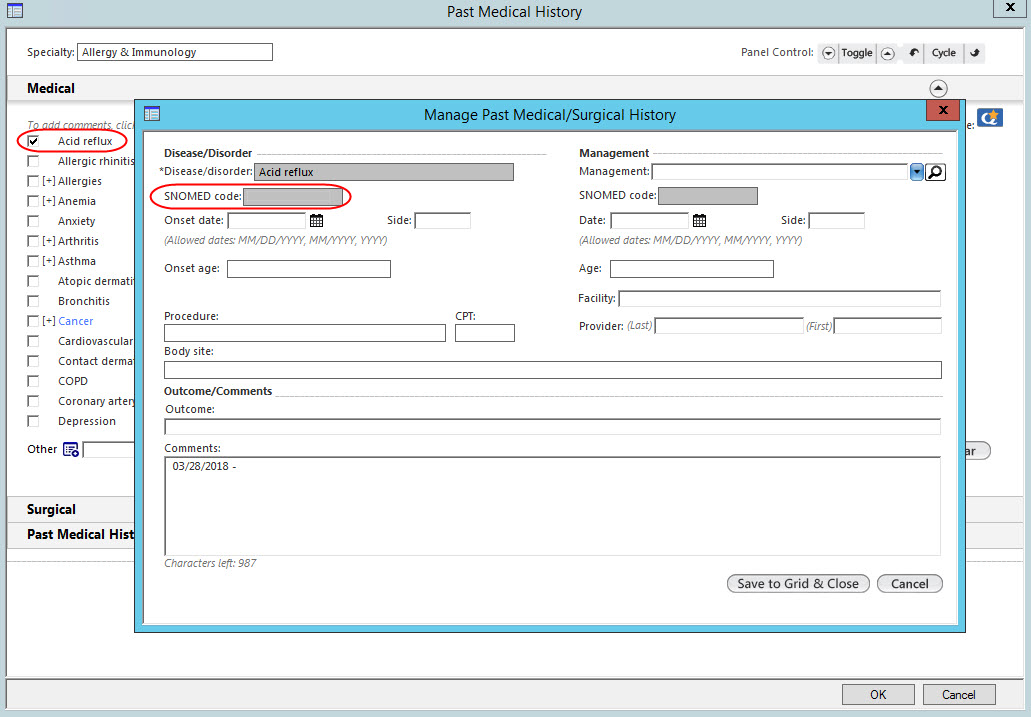The width and height of the screenshot is (1031, 717).
Task: Click CPT input field
Action: [x=485, y=333]
